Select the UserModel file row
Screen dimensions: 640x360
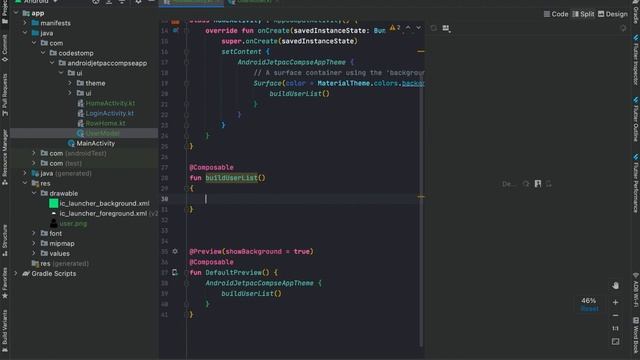pos(84,133)
